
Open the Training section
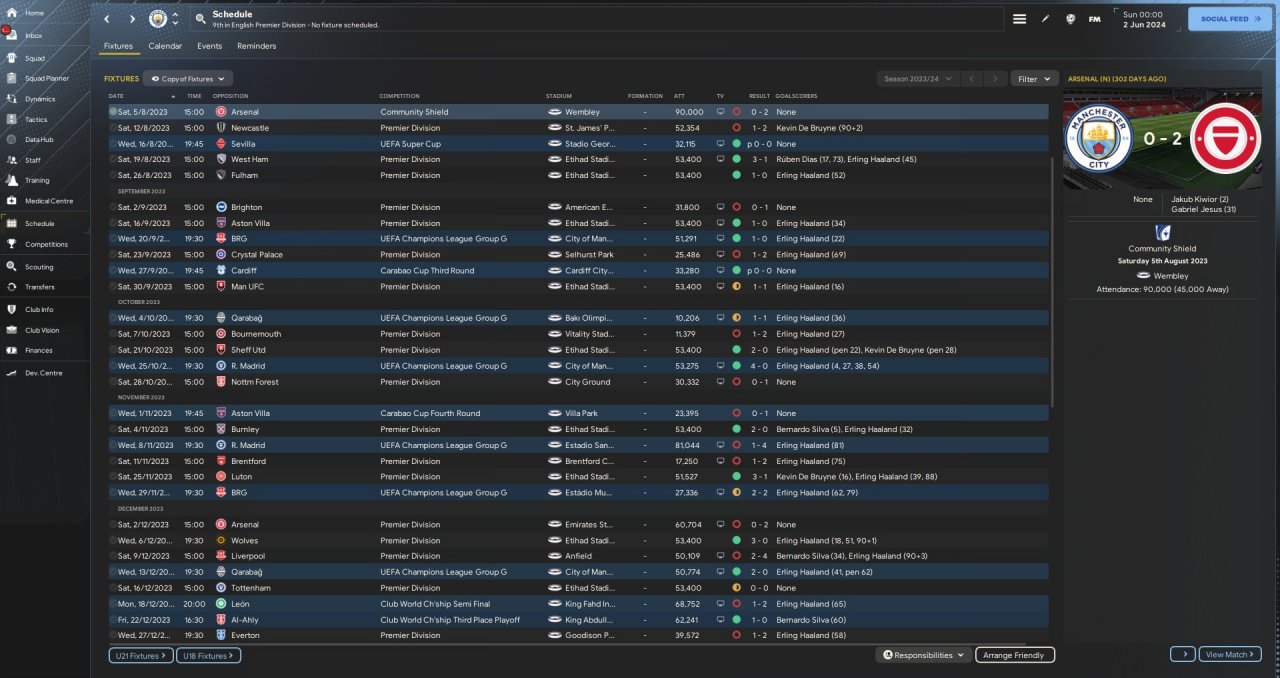37,181
